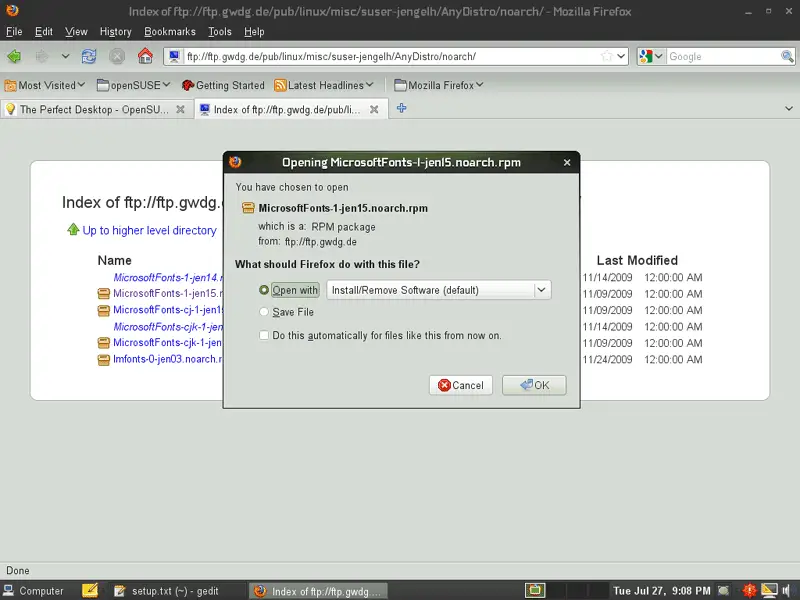Click package icon beside MicrosoftFonts-1-jen15 row
The width and height of the screenshot is (800, 600).
click(104, 294)
